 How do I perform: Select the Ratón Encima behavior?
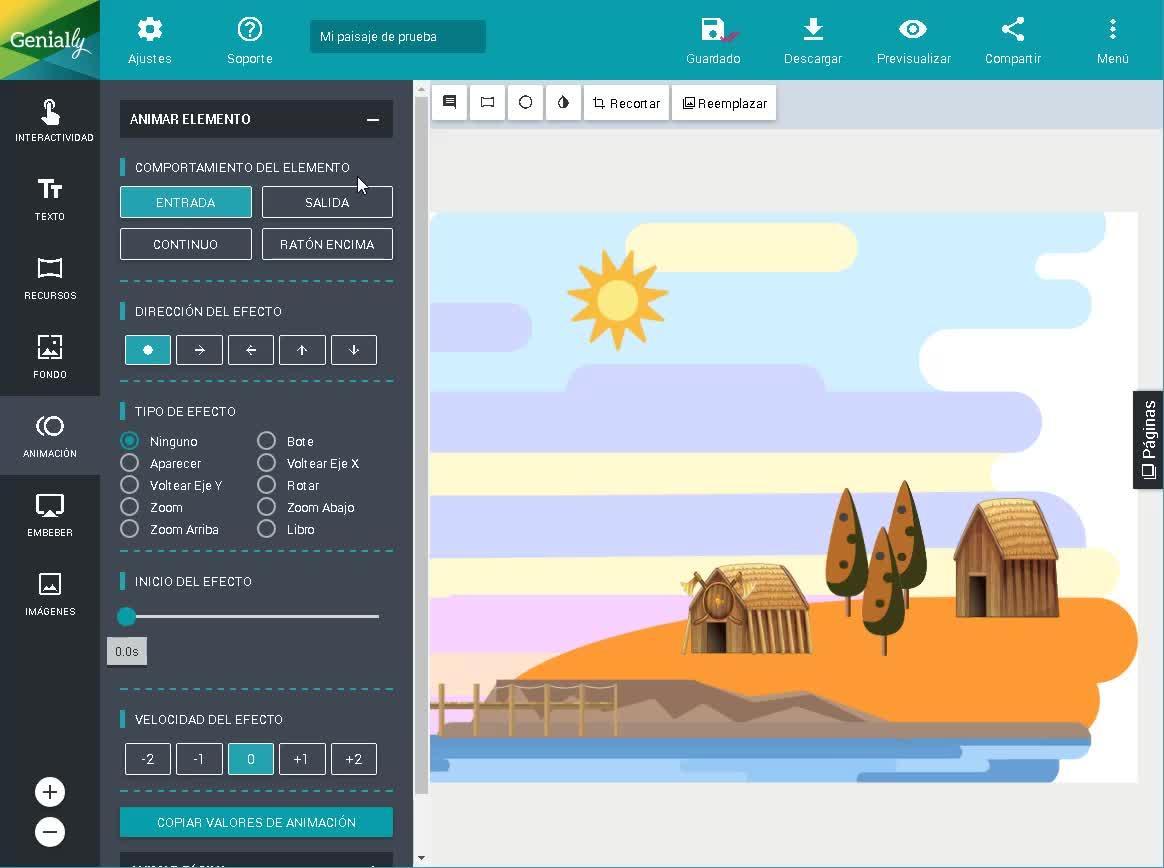pyautogui.click(x=327, y=244)
